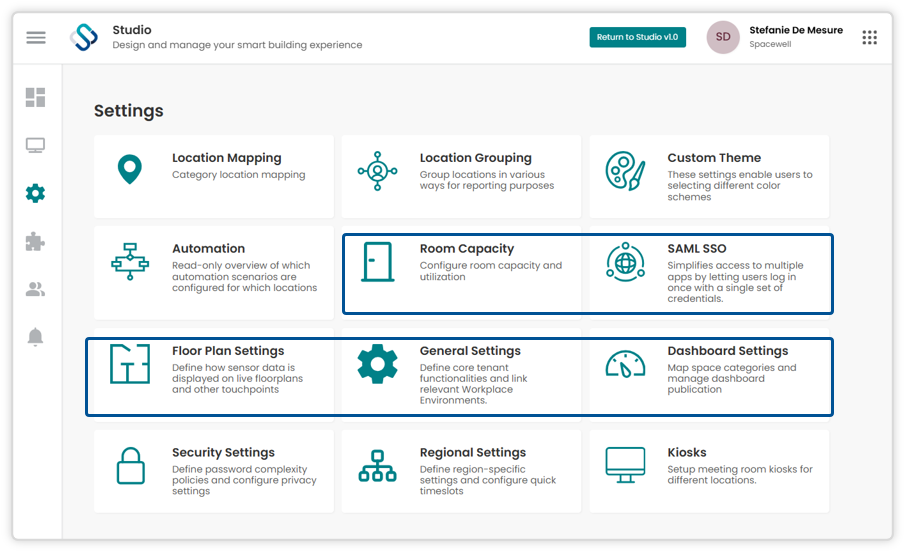Click the Spacewell tenant label
The width and height of the screenshot is (905, 552).
pyautogui.click(x=770, y=44)
